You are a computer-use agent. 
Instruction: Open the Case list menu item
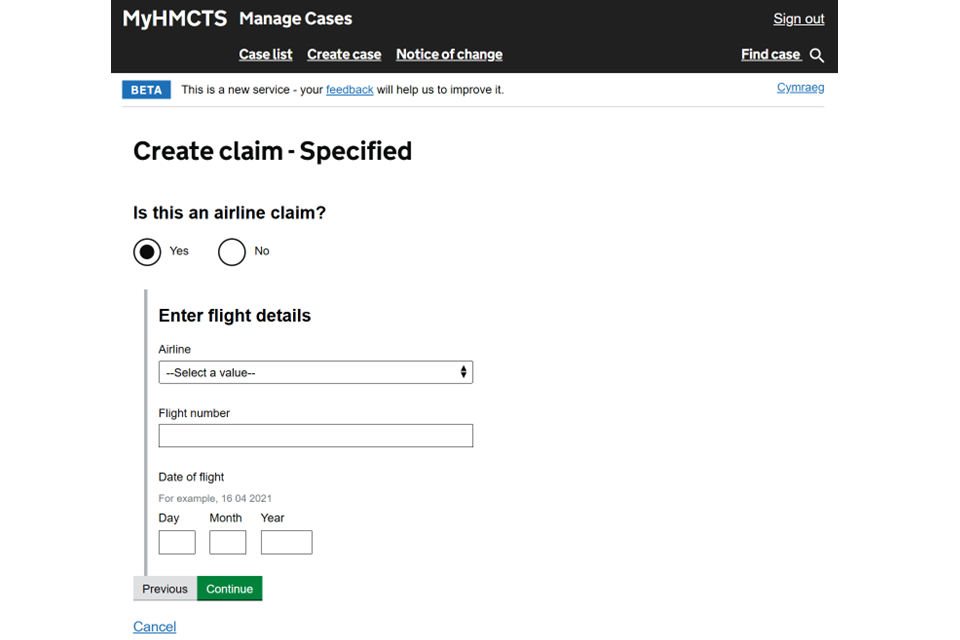tap(265, 54)
